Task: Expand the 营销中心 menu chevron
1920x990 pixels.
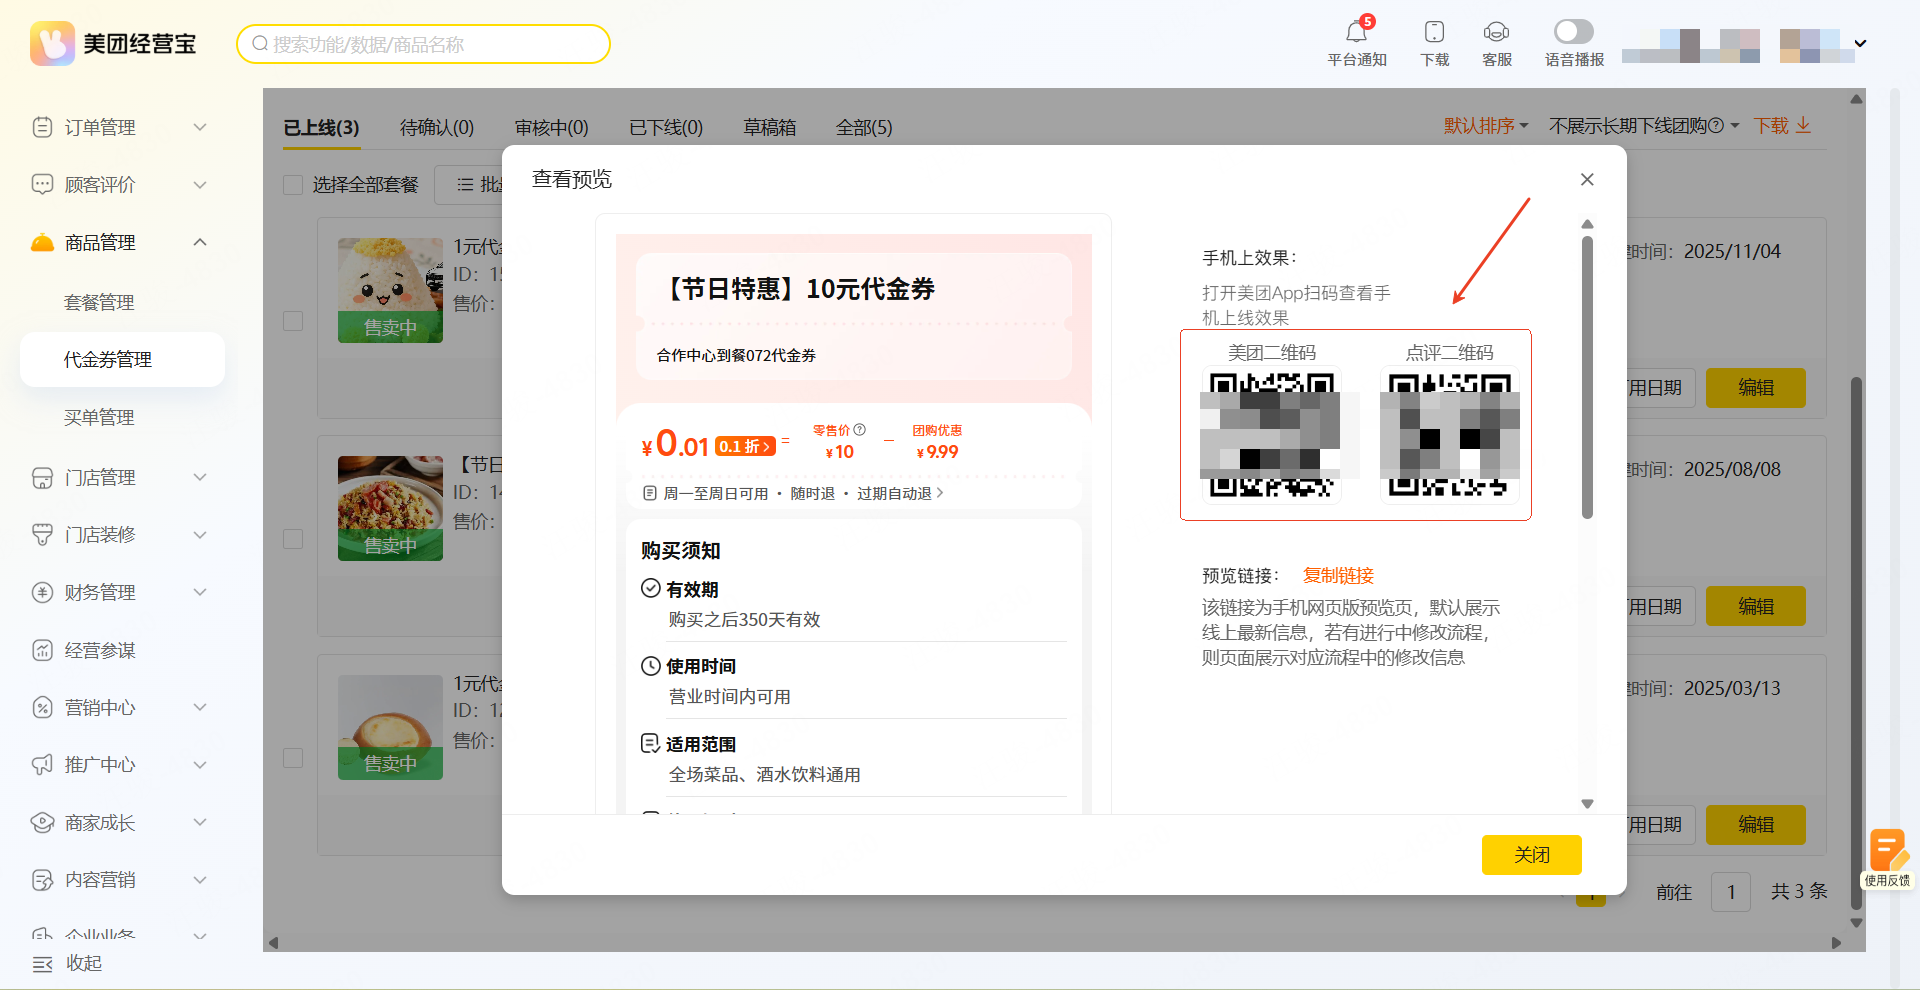Action: click(x=200, y=707)
